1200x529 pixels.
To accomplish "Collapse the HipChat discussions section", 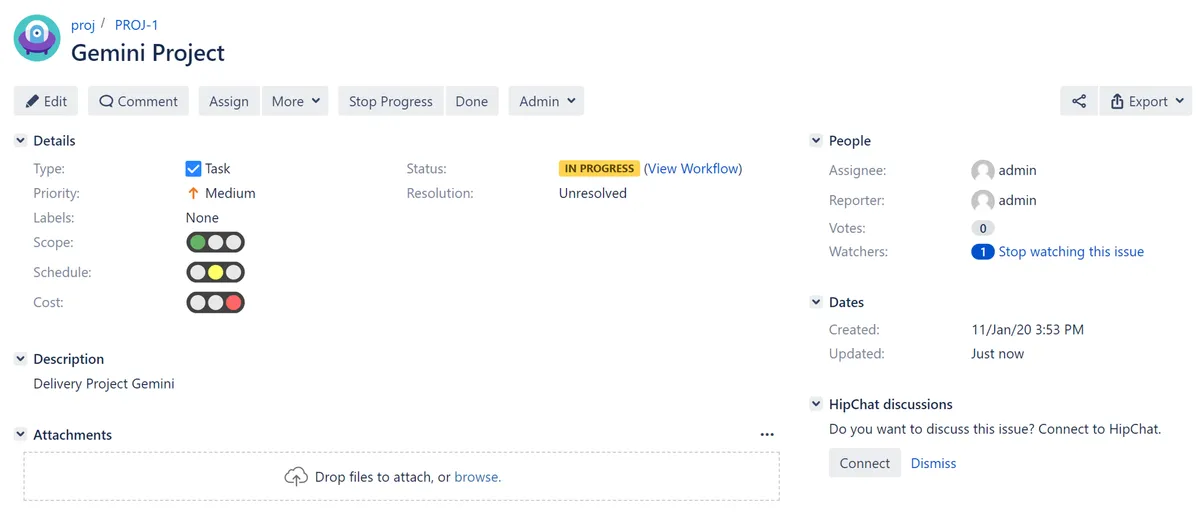I will tap(816, 405).
